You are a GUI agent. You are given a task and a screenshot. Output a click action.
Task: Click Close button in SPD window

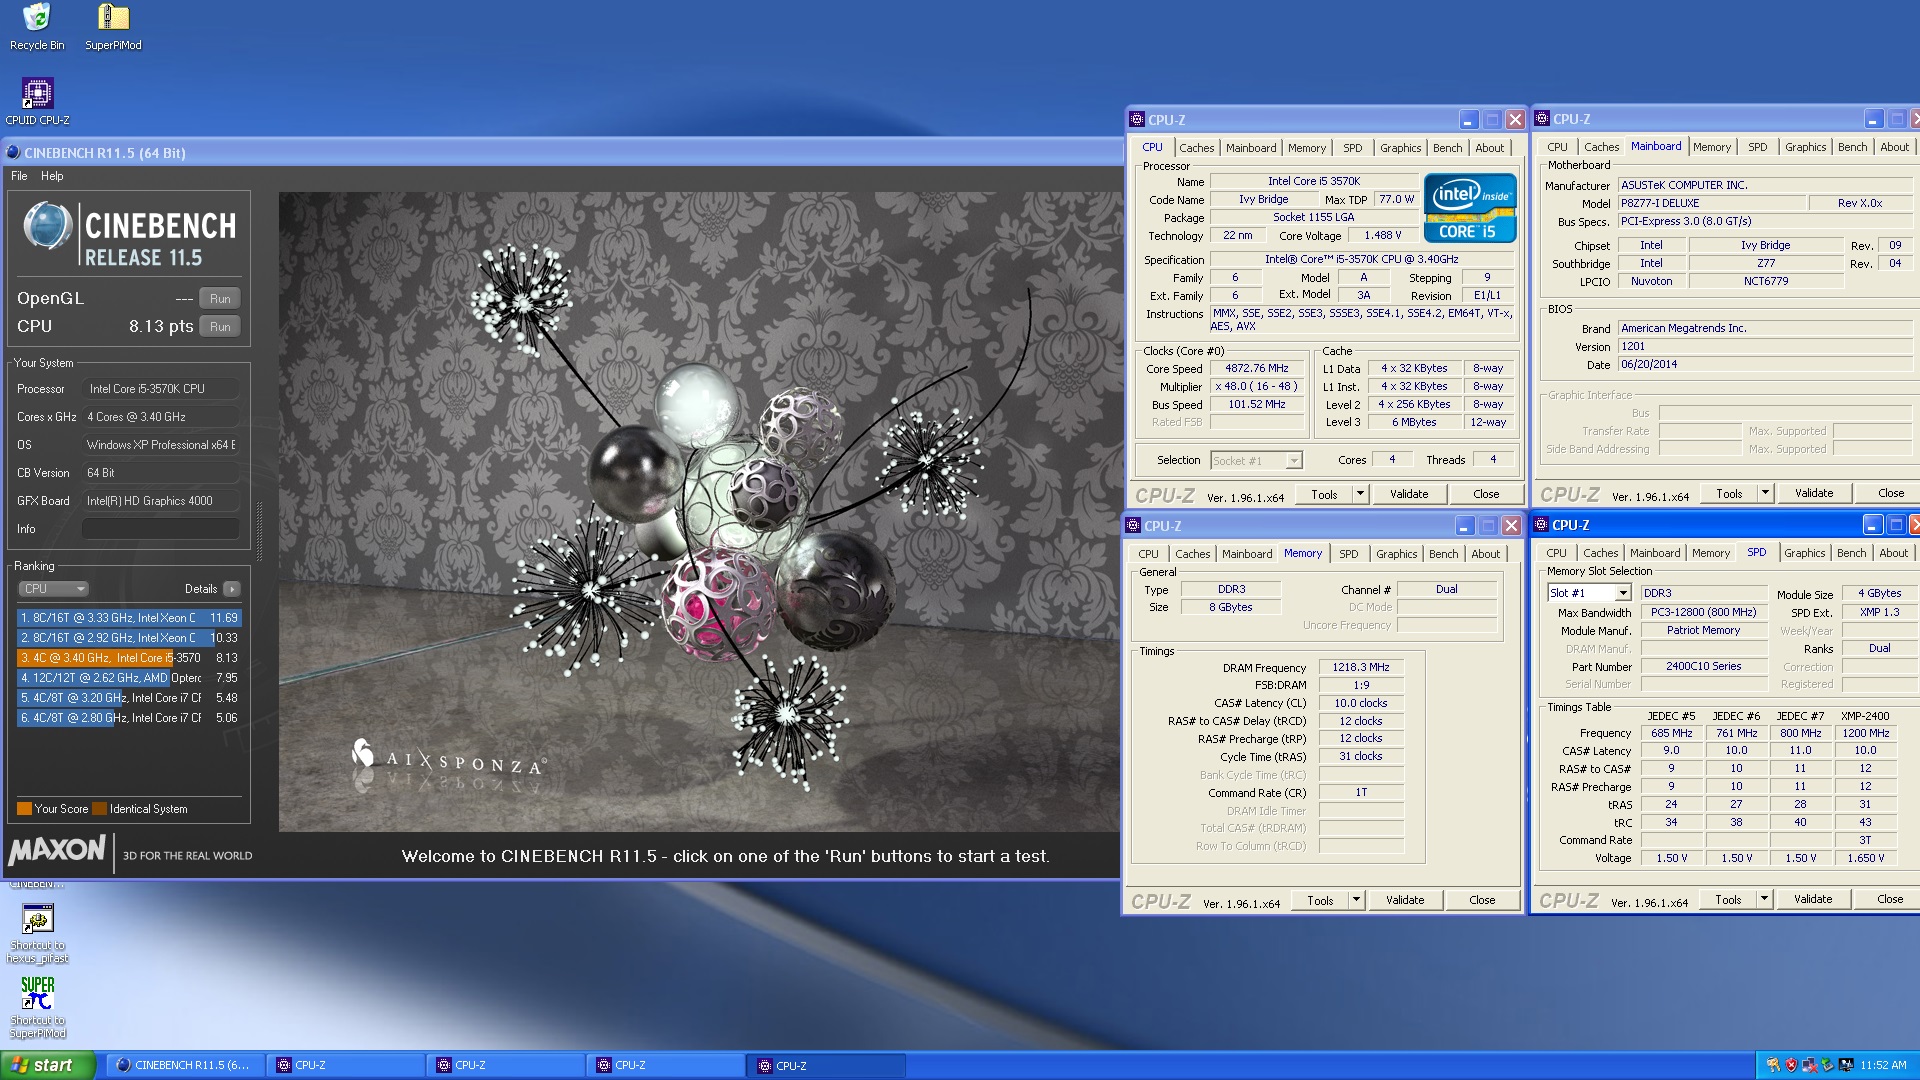click(1889, 899)
